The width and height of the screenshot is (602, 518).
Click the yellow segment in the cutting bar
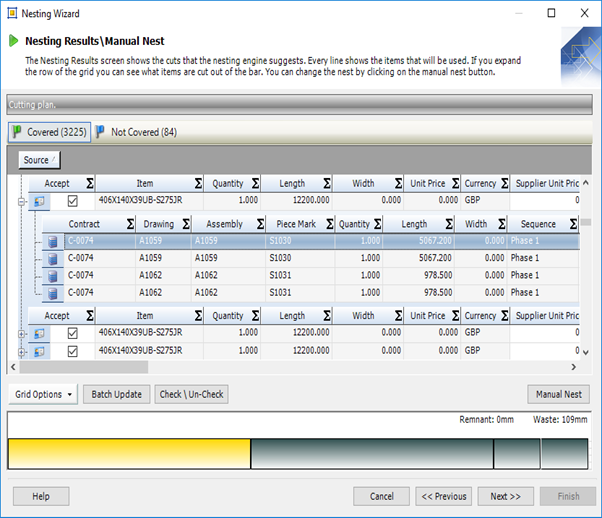(128, 453)
